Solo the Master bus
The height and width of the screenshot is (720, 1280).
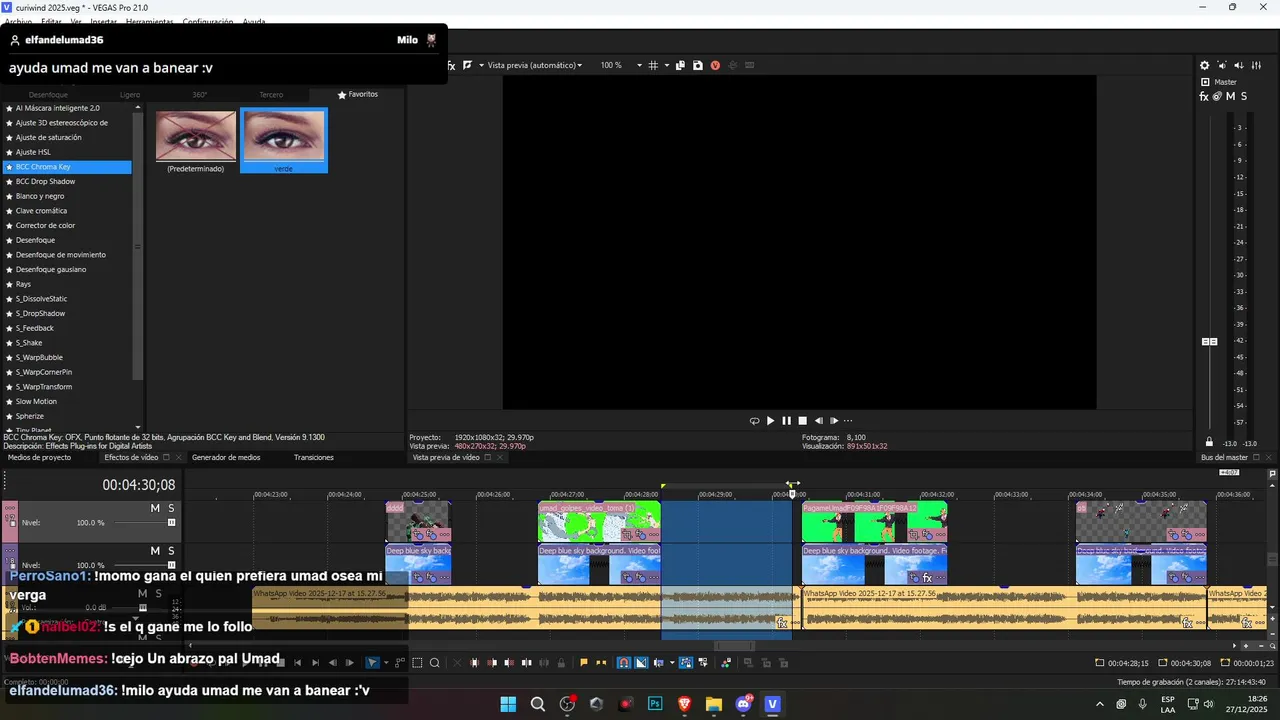click(x=1243, y=96)
